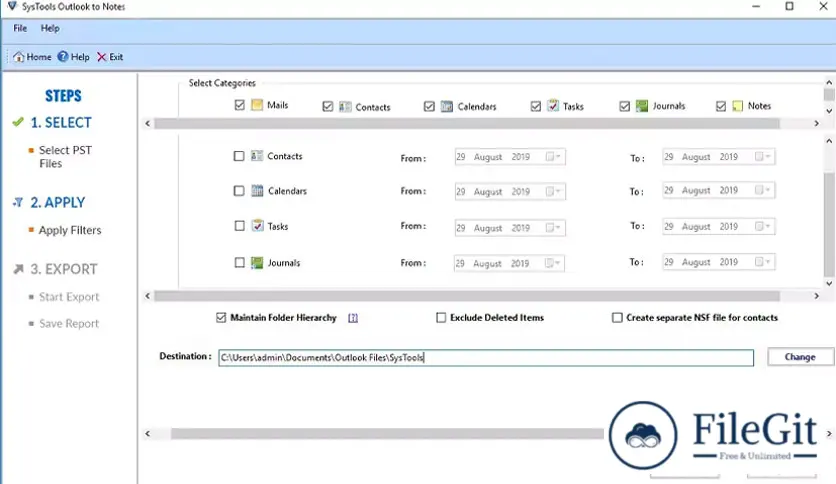Click the Calendars icon in Select Categories

447,106
